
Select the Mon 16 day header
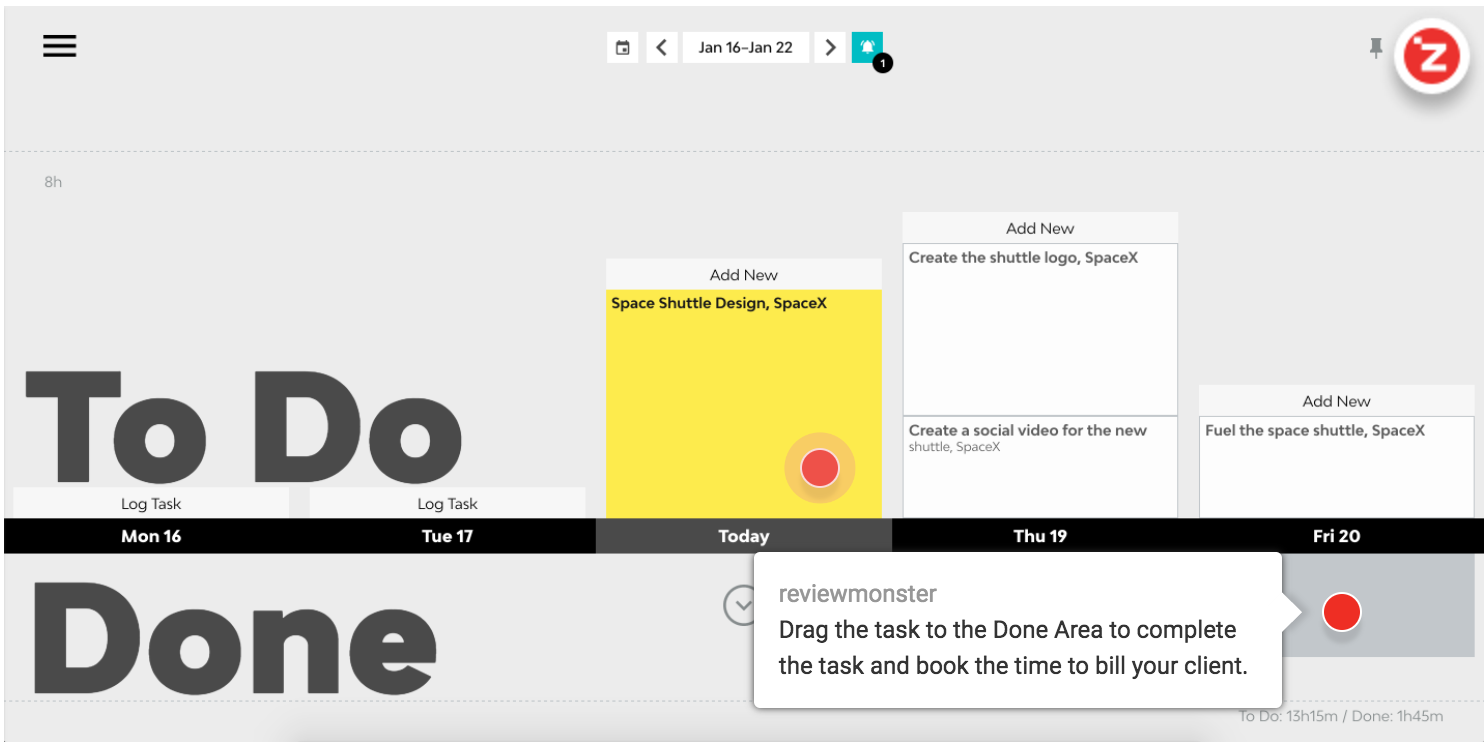click(151, 536)
